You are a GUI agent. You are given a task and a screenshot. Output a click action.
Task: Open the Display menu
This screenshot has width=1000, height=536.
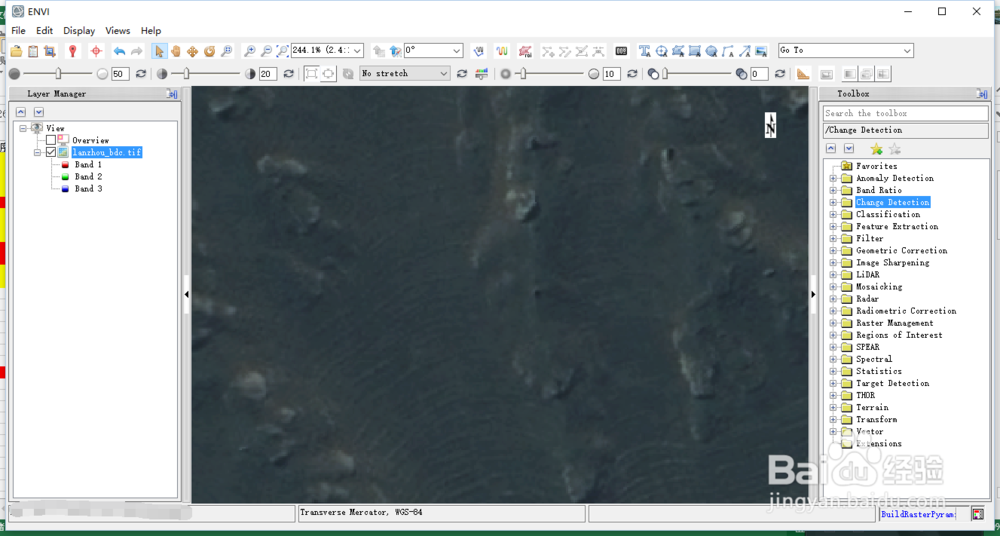(x=79, y=31)
